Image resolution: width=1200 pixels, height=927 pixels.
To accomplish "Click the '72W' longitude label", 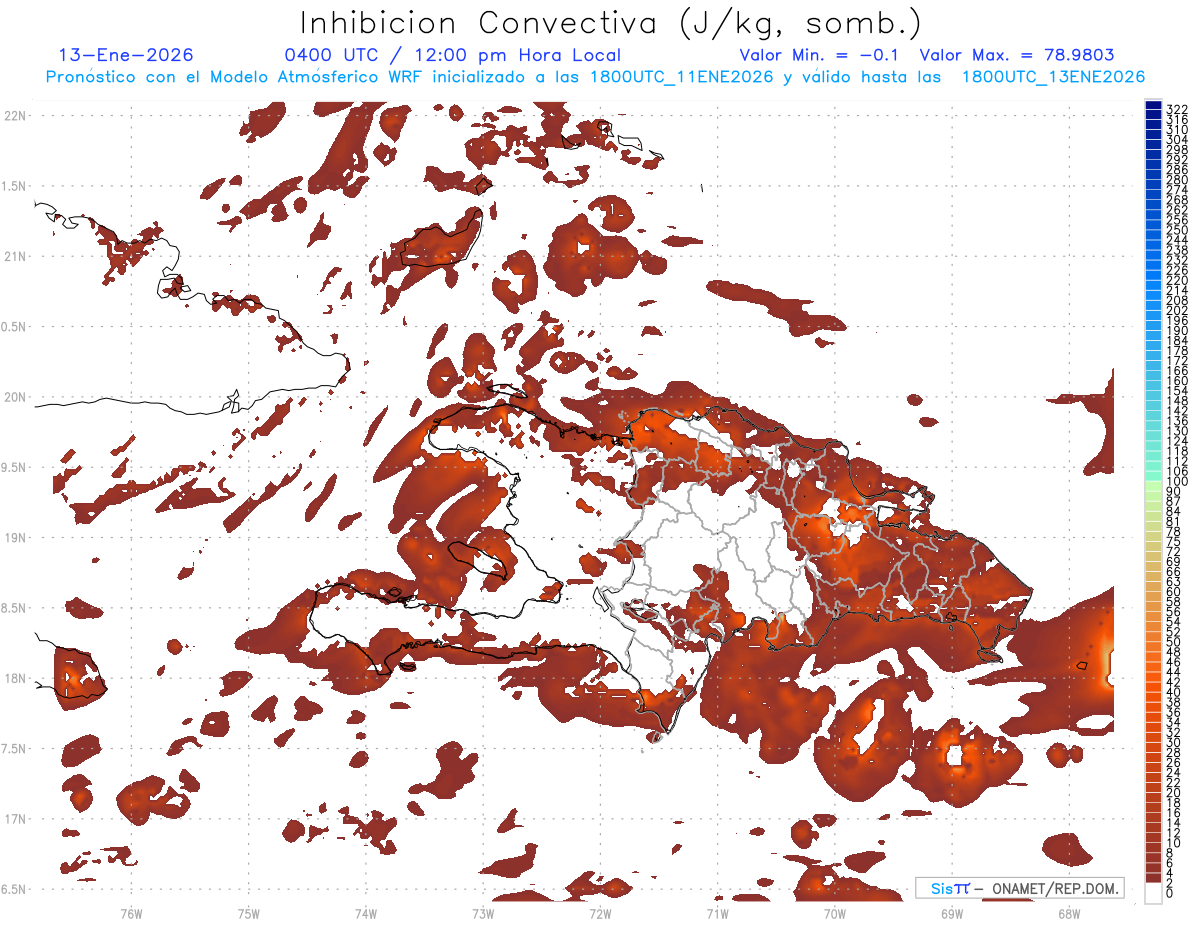I will click(600, 913).
